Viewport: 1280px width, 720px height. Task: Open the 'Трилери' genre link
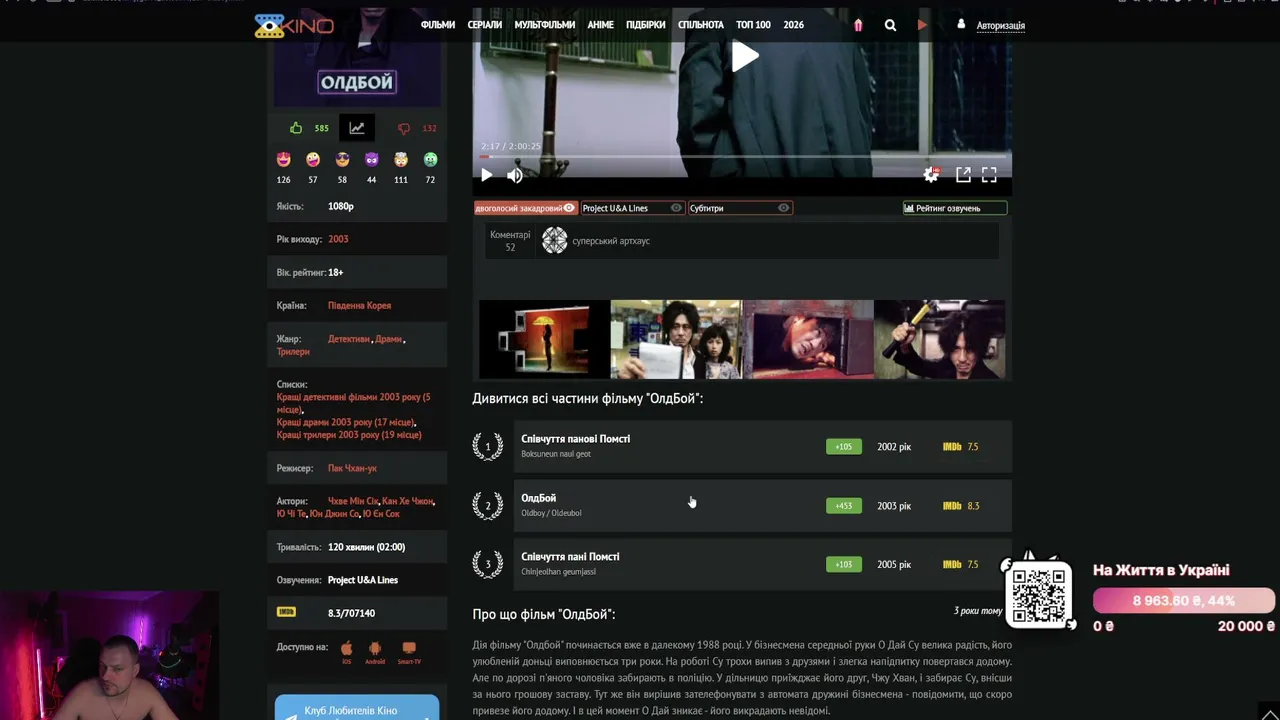click(x=293, y=352)
